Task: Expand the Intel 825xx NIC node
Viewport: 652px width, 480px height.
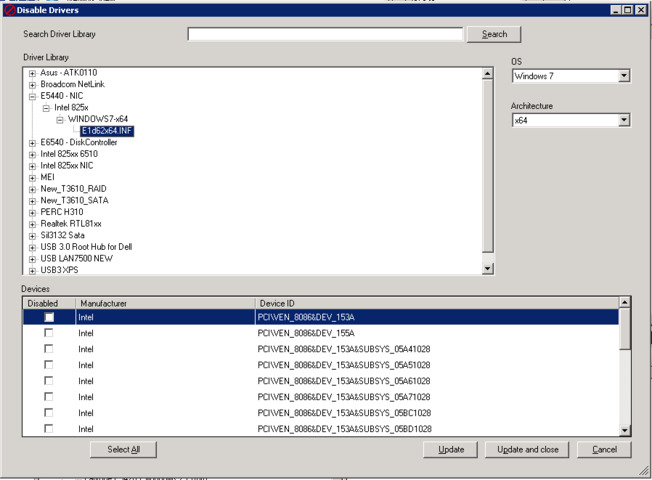Action: [x=32, y=166]
